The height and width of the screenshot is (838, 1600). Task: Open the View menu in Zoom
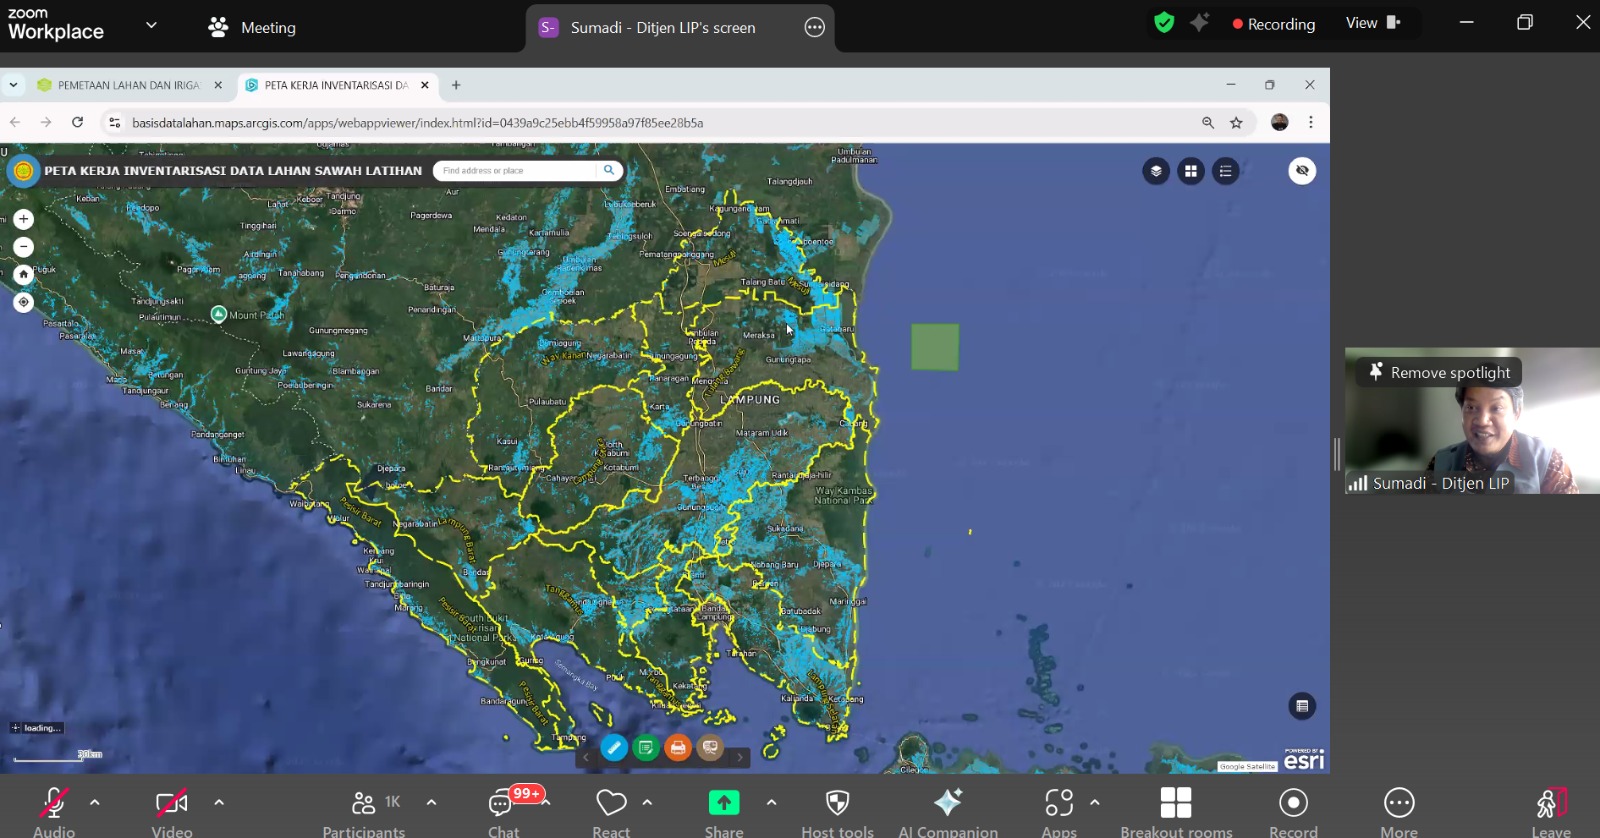click(1373, 23)
